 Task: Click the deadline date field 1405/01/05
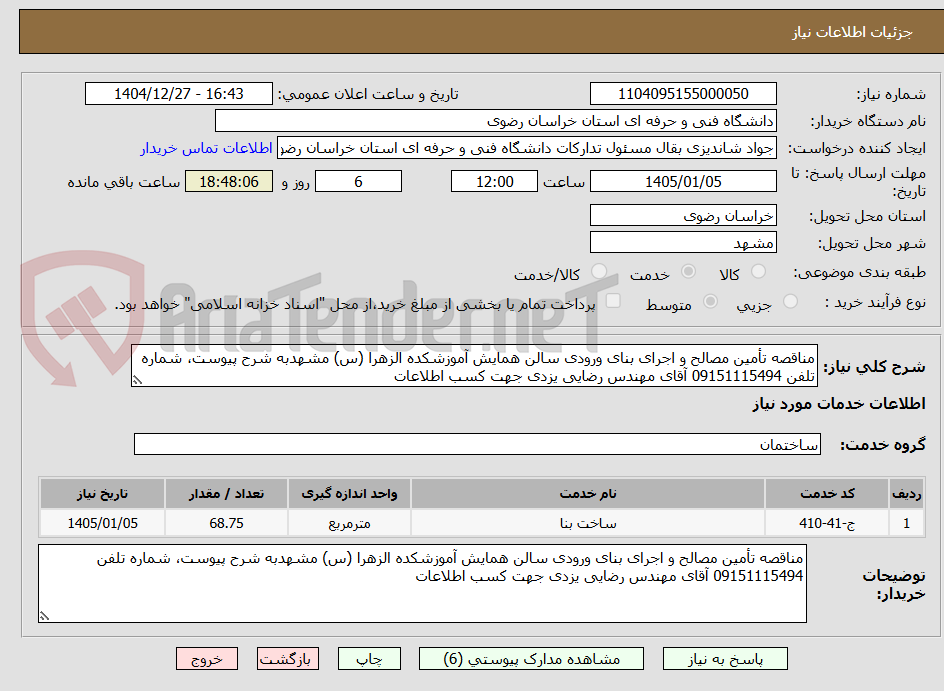[x=683, y=181]
